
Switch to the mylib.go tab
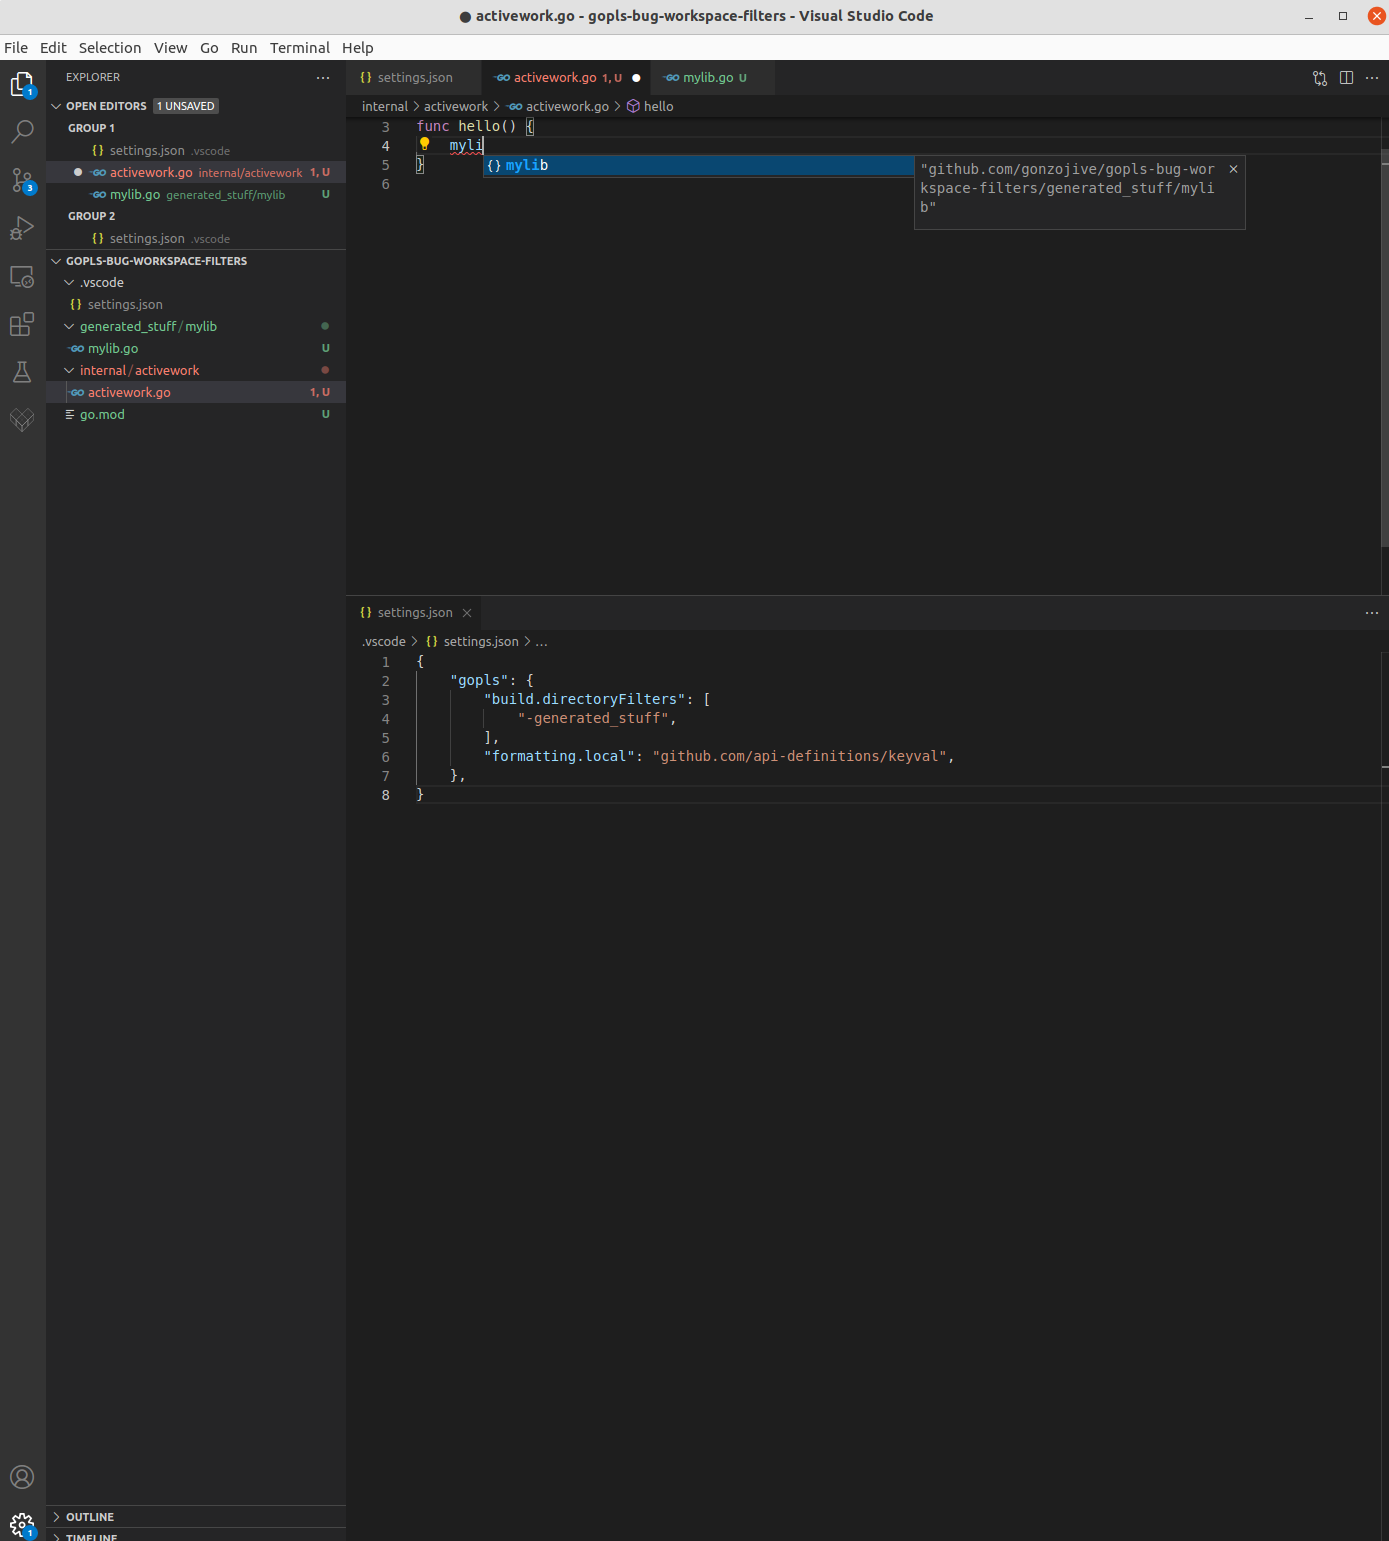(712, 77)
